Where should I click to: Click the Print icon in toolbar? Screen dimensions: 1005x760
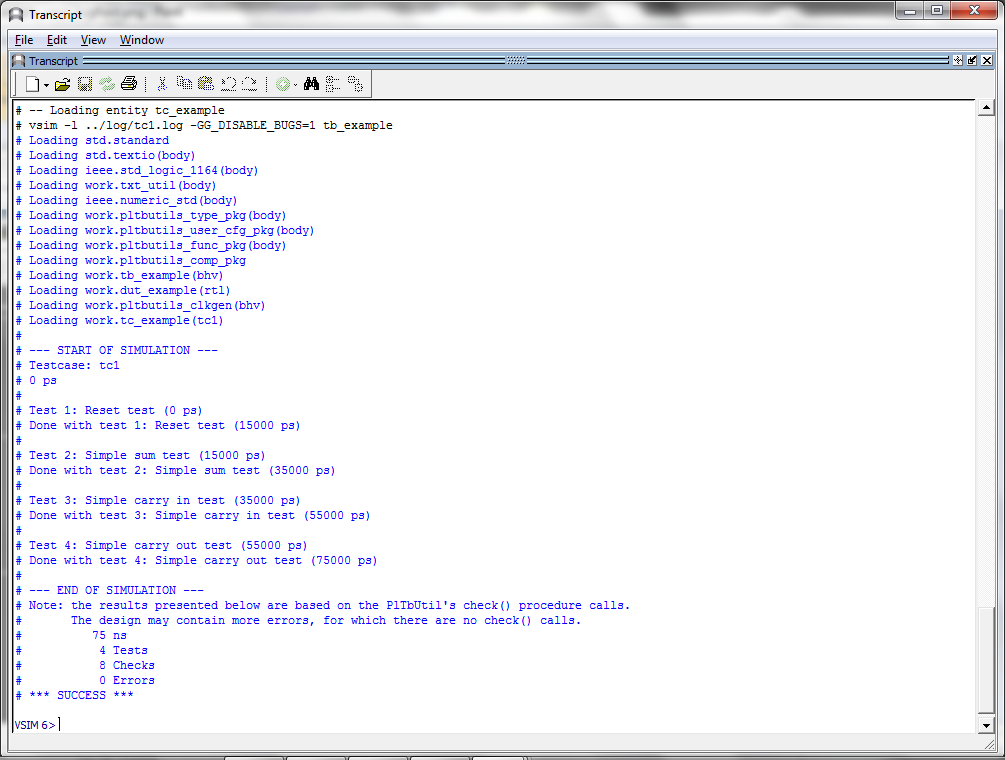pos(128,85)
